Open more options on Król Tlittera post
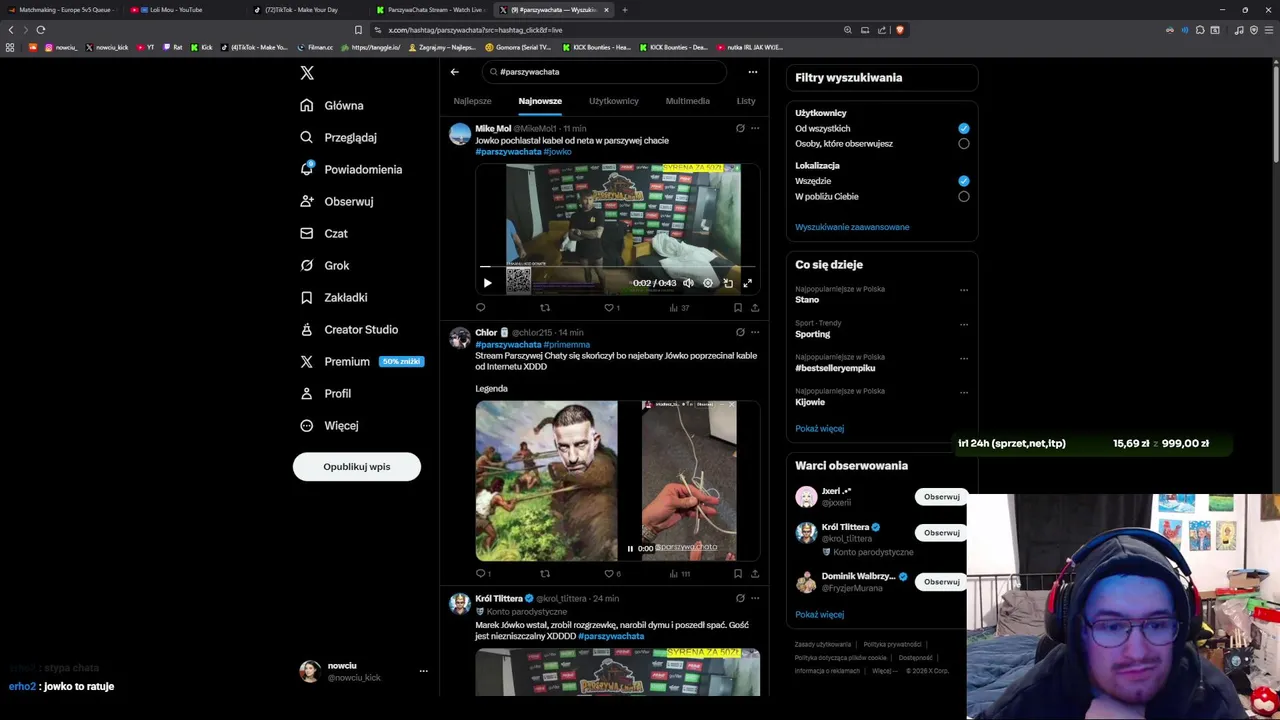 755,598
